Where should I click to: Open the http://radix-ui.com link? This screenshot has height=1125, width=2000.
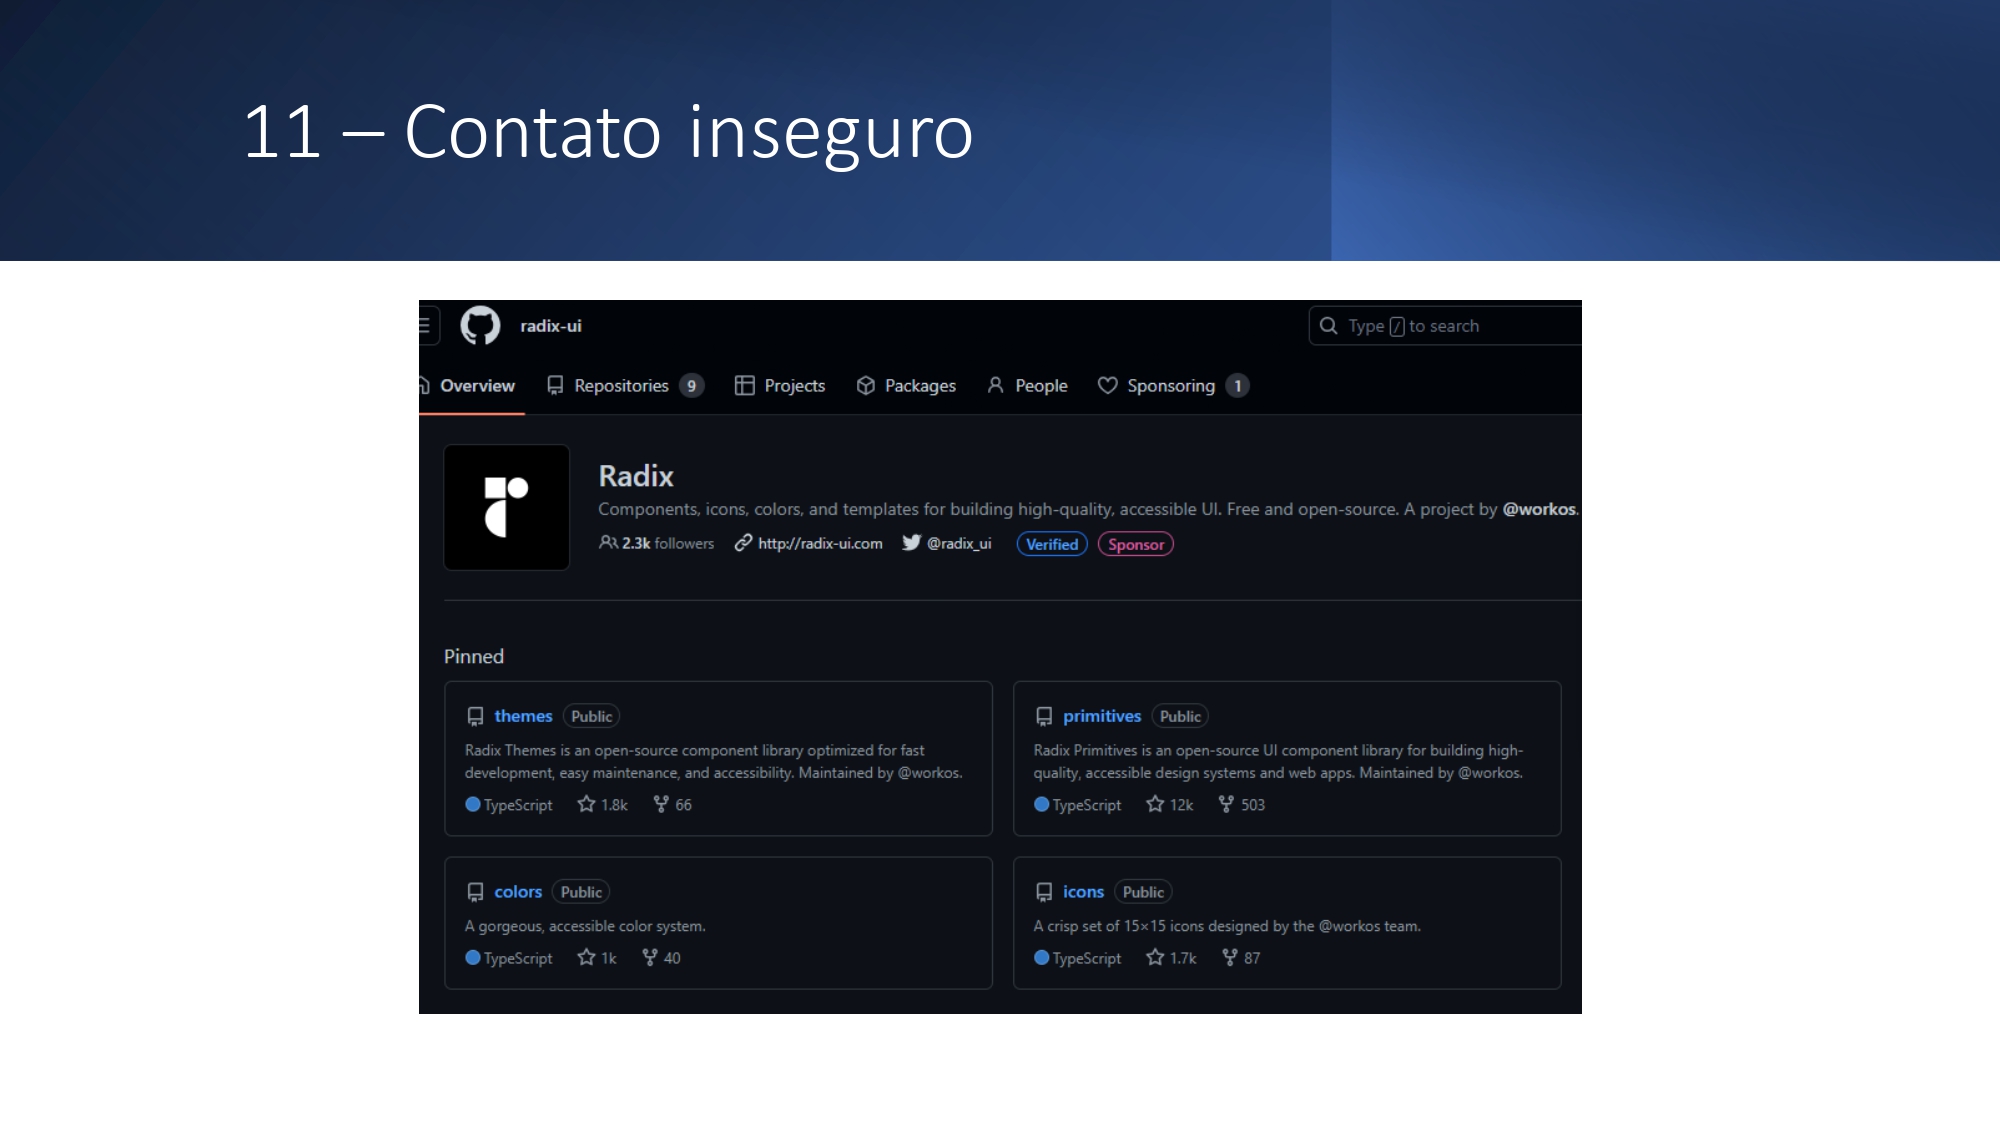pos(819,543)
